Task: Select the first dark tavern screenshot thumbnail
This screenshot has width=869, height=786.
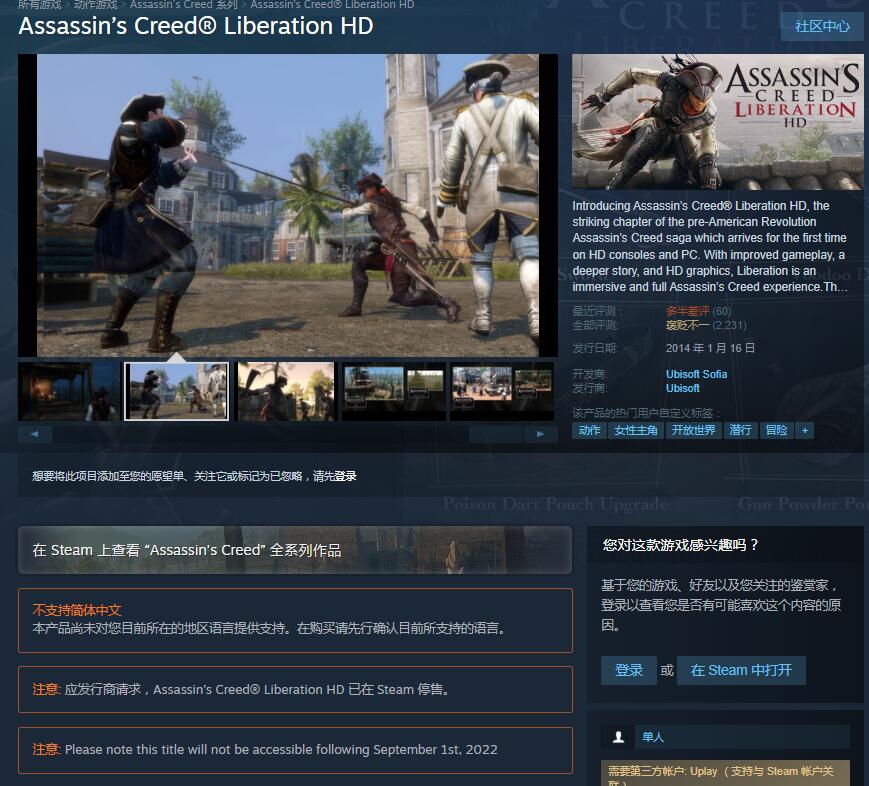Action: (69, 391)
